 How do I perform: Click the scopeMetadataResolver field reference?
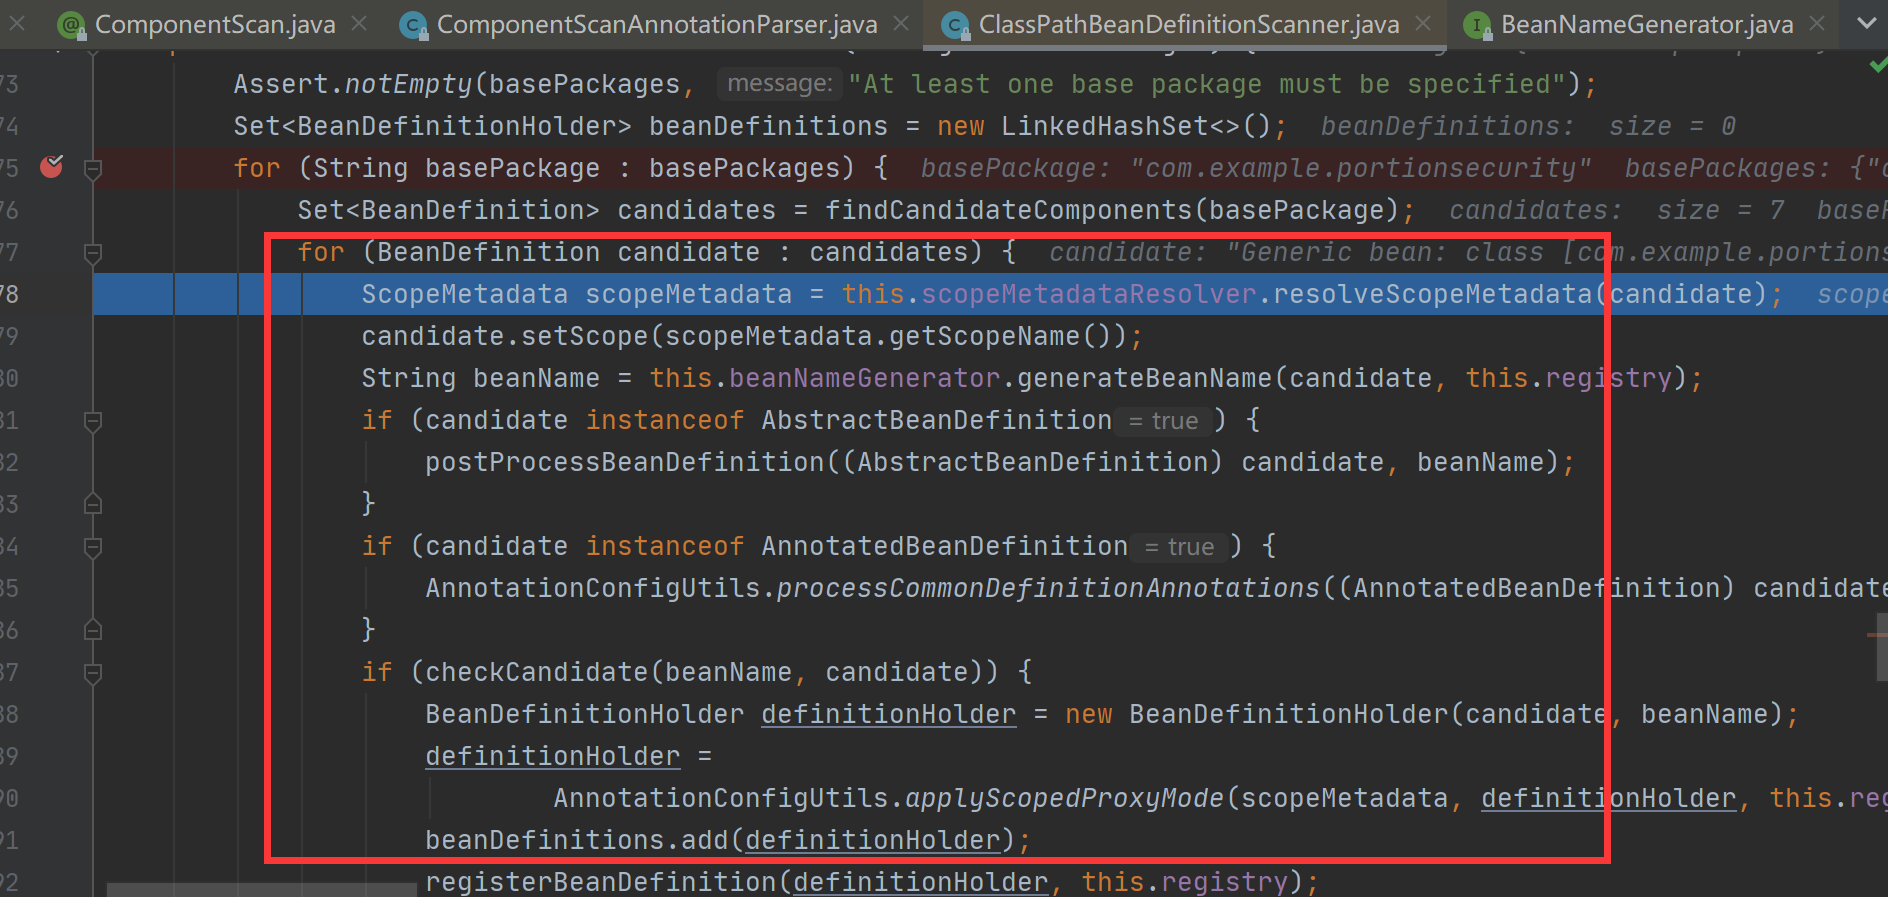pos(1088,294)
